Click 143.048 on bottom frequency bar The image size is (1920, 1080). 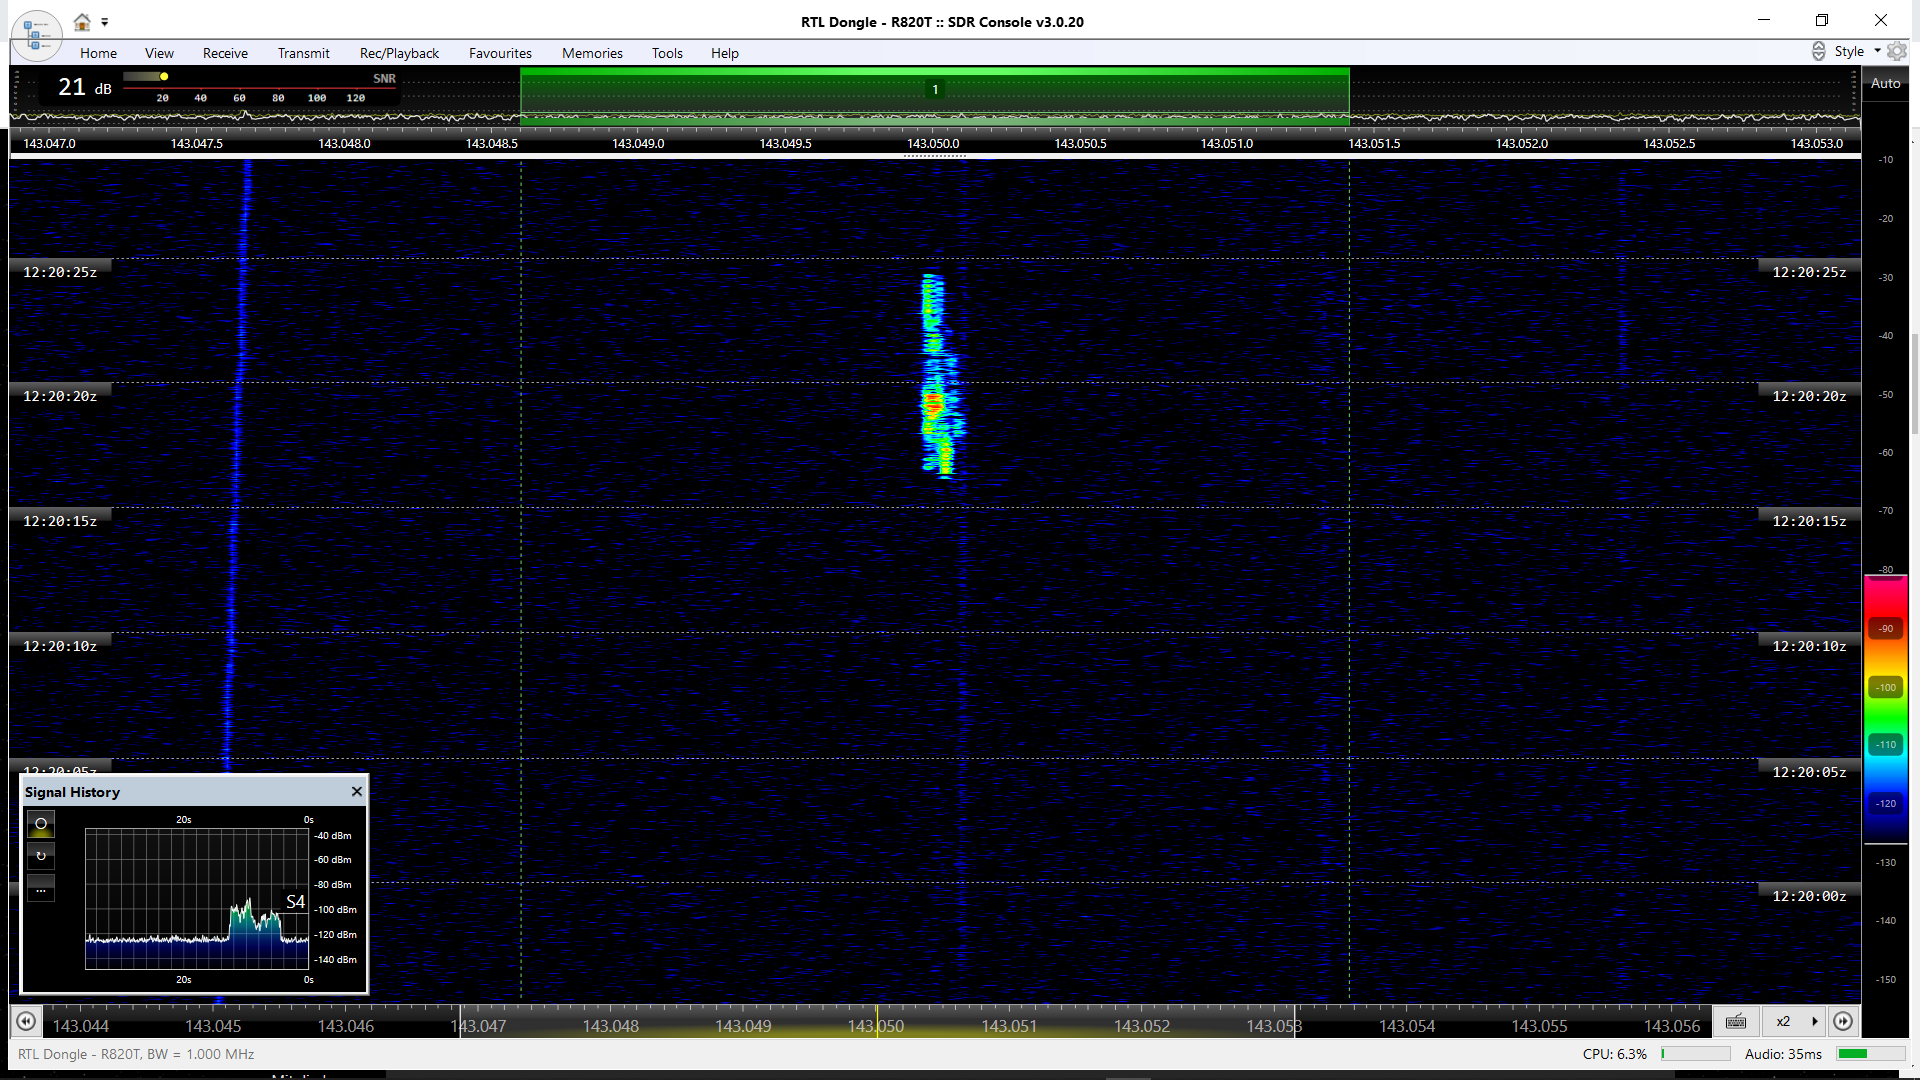pos(611,1026)
